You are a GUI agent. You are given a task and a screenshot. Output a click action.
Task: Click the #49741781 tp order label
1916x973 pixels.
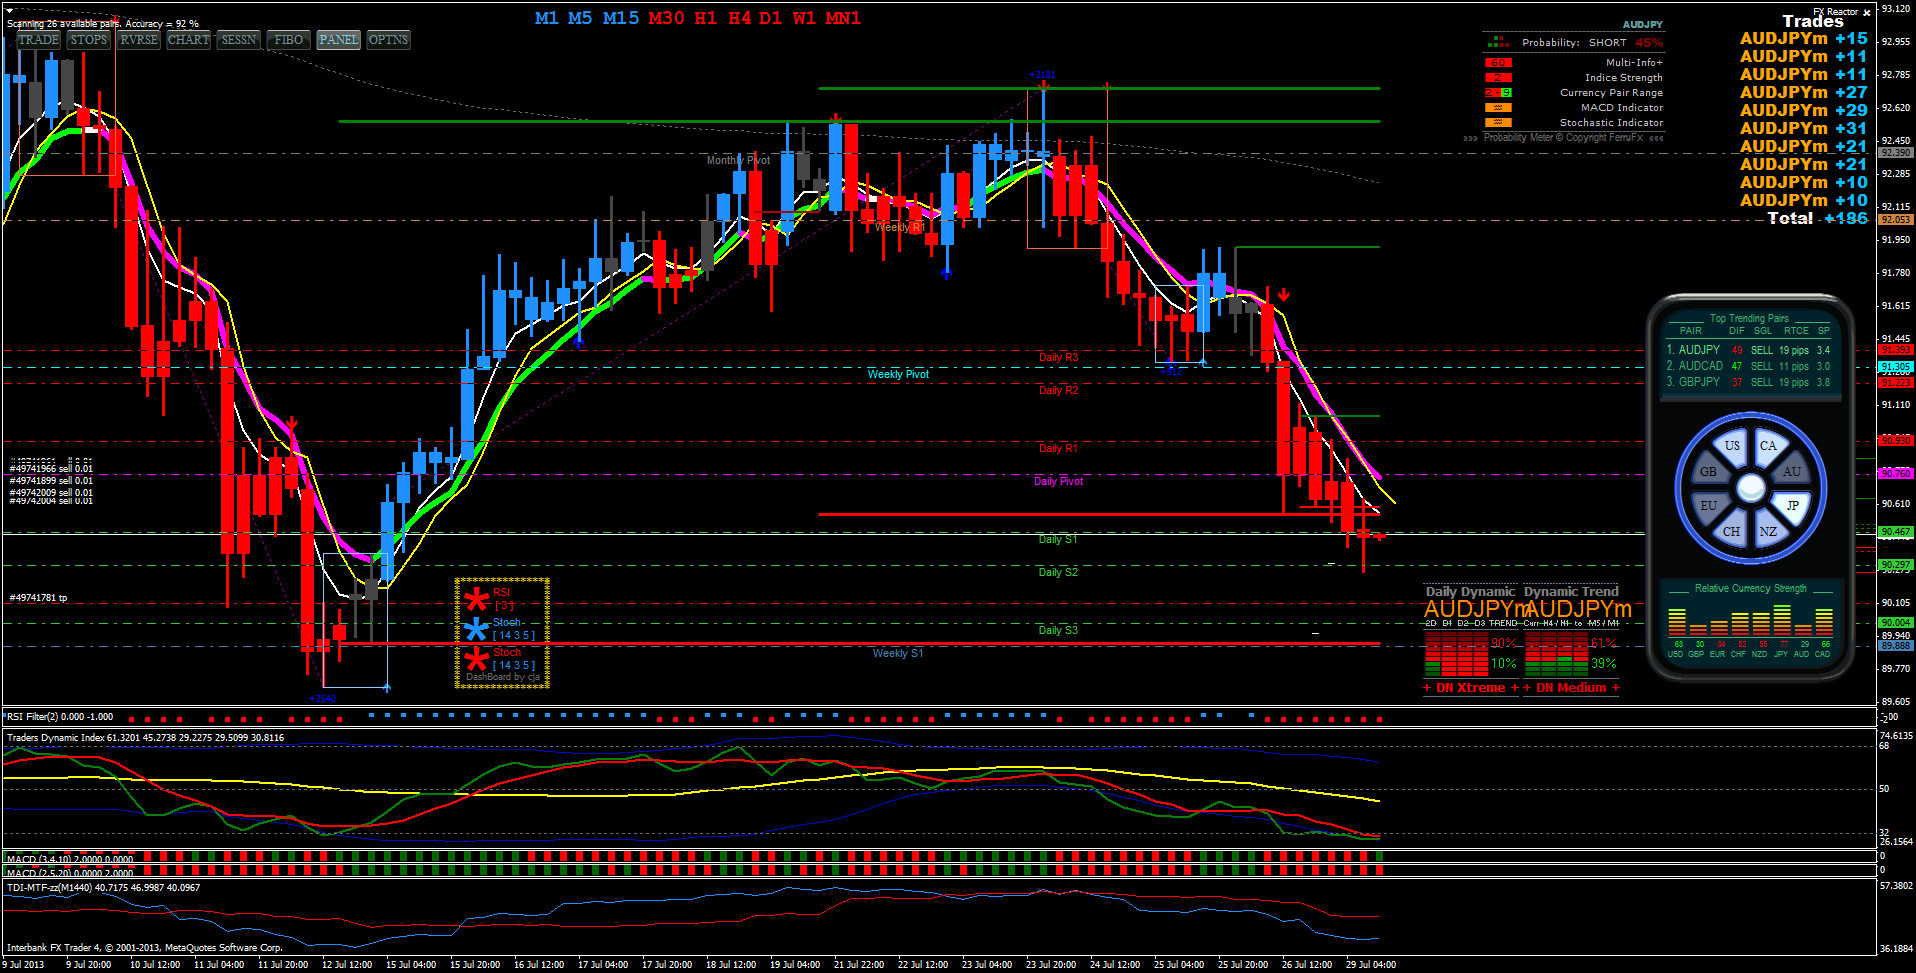pos(38,598)
